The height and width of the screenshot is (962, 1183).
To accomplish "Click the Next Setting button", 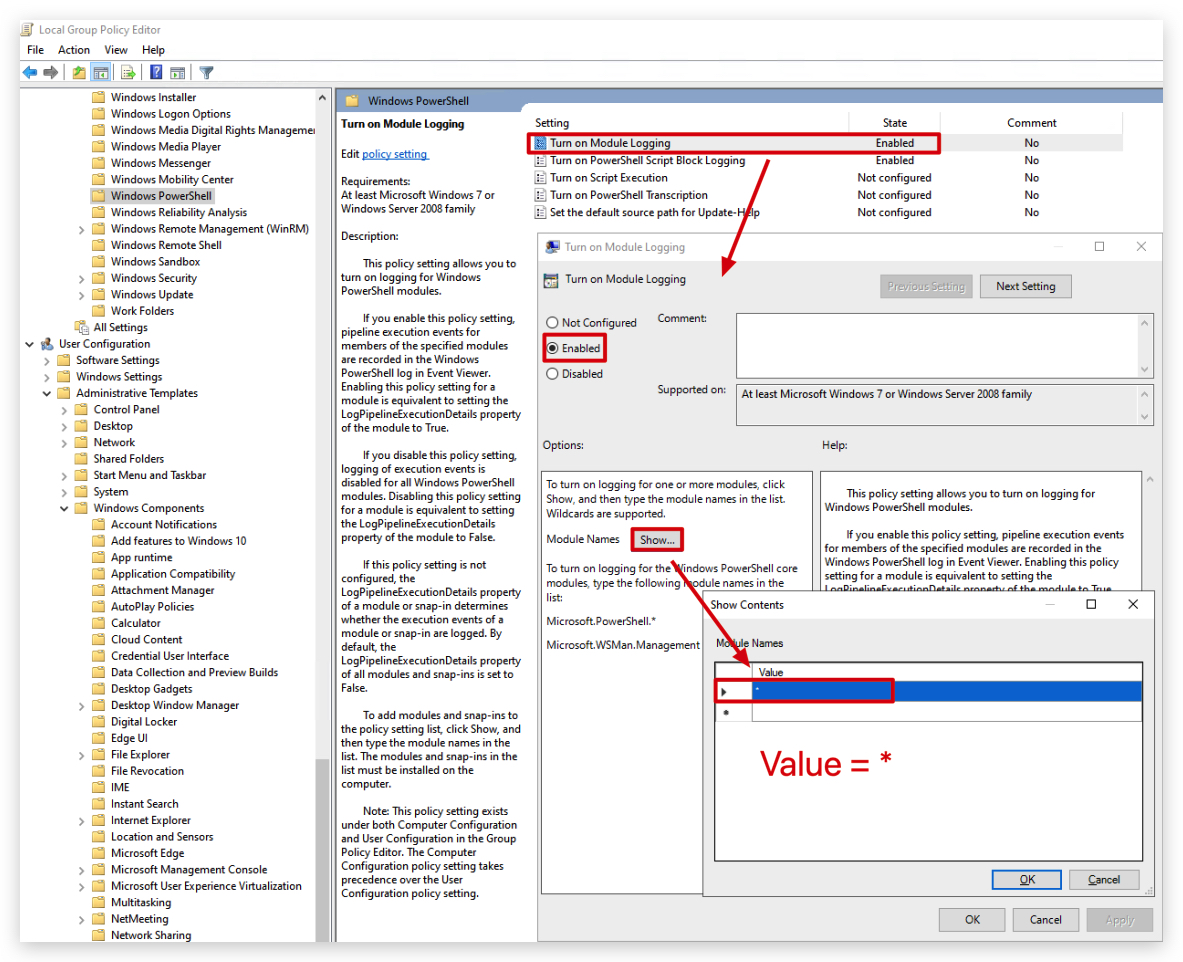I will 1025,287.
